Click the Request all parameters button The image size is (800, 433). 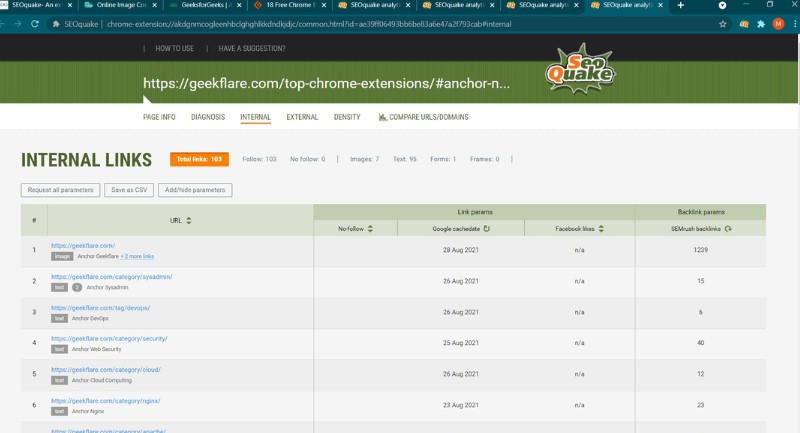[60, 190]
